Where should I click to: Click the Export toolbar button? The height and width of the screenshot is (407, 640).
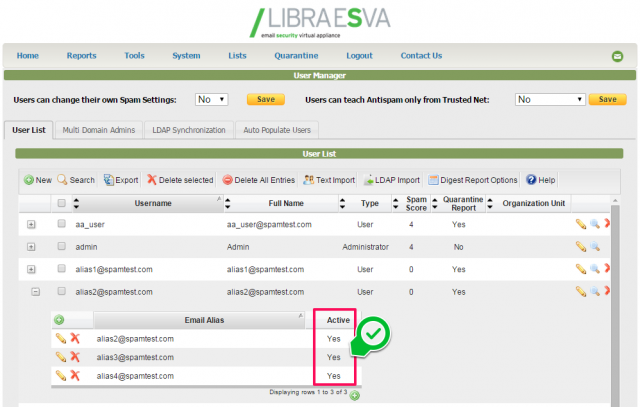click(x=121, y=180)
